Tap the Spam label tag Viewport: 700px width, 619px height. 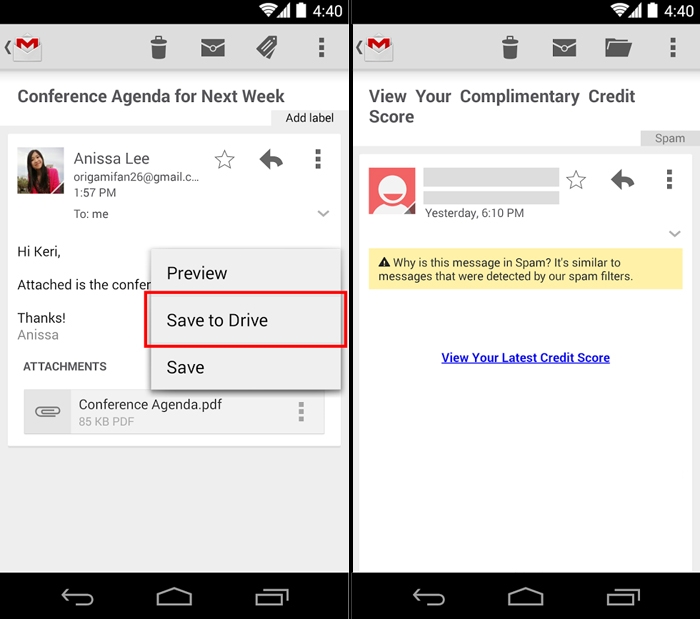pyautogui.click(x=670, y=138)
